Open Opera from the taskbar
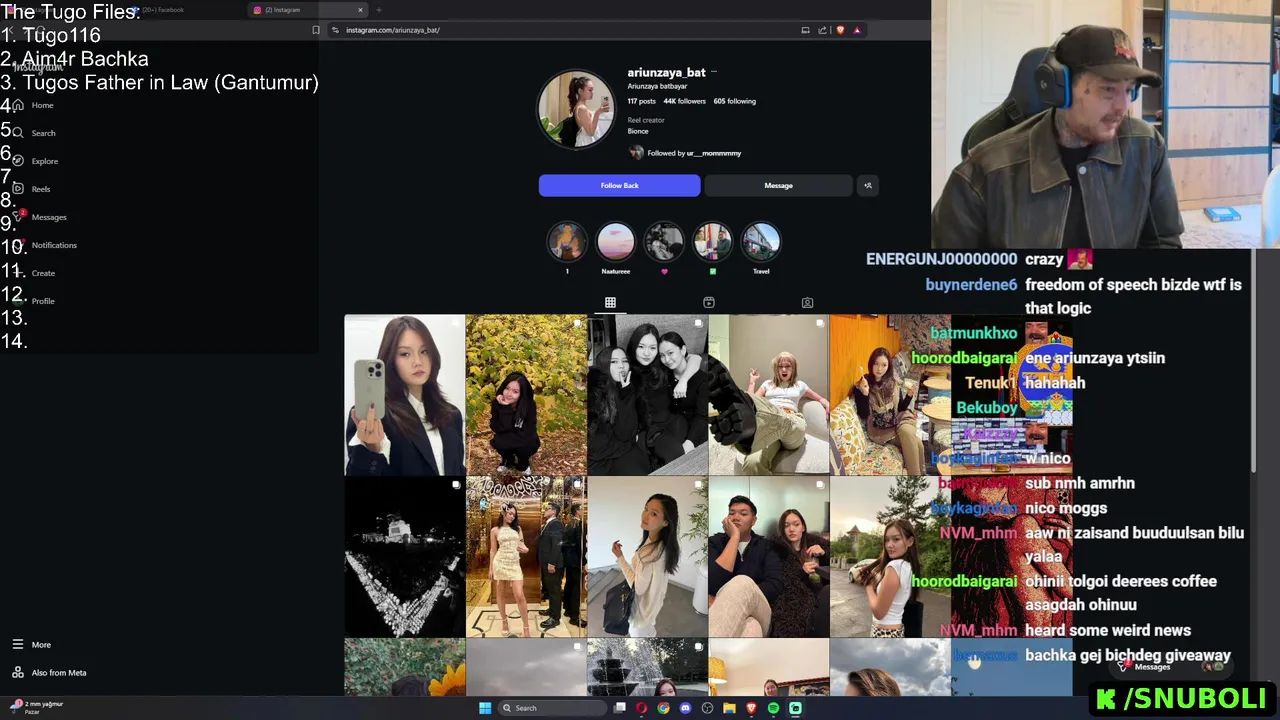 [x=642, y=708]
